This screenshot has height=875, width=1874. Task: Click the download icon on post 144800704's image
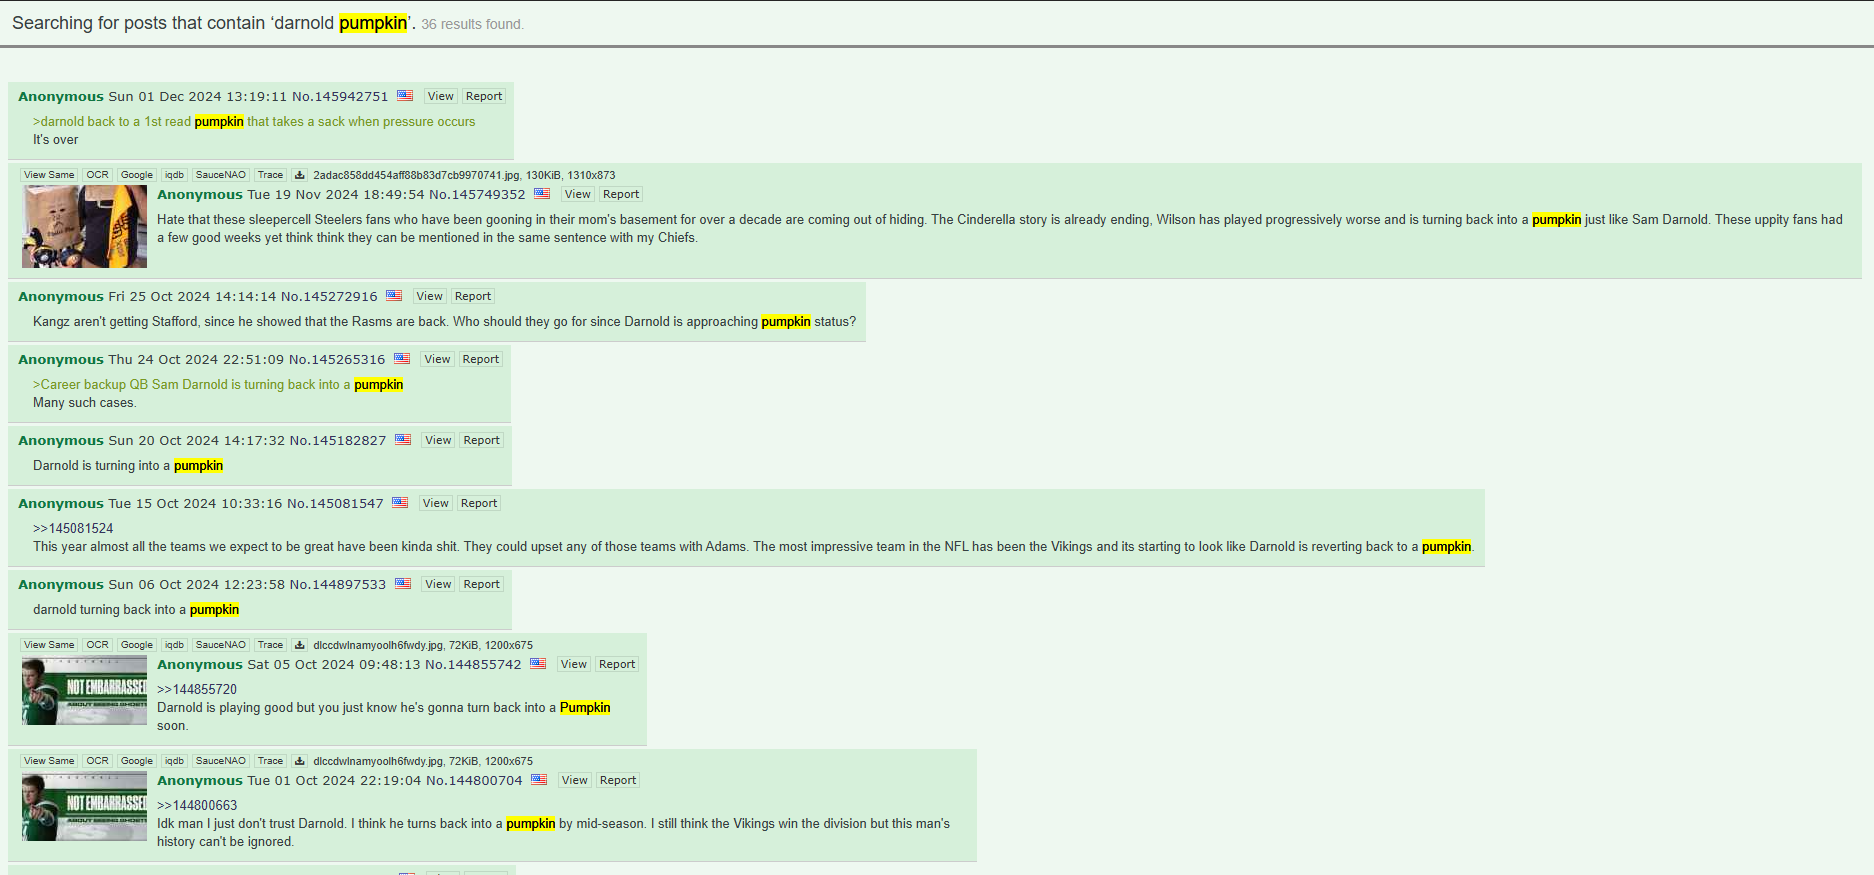click(x=299, y=761)
